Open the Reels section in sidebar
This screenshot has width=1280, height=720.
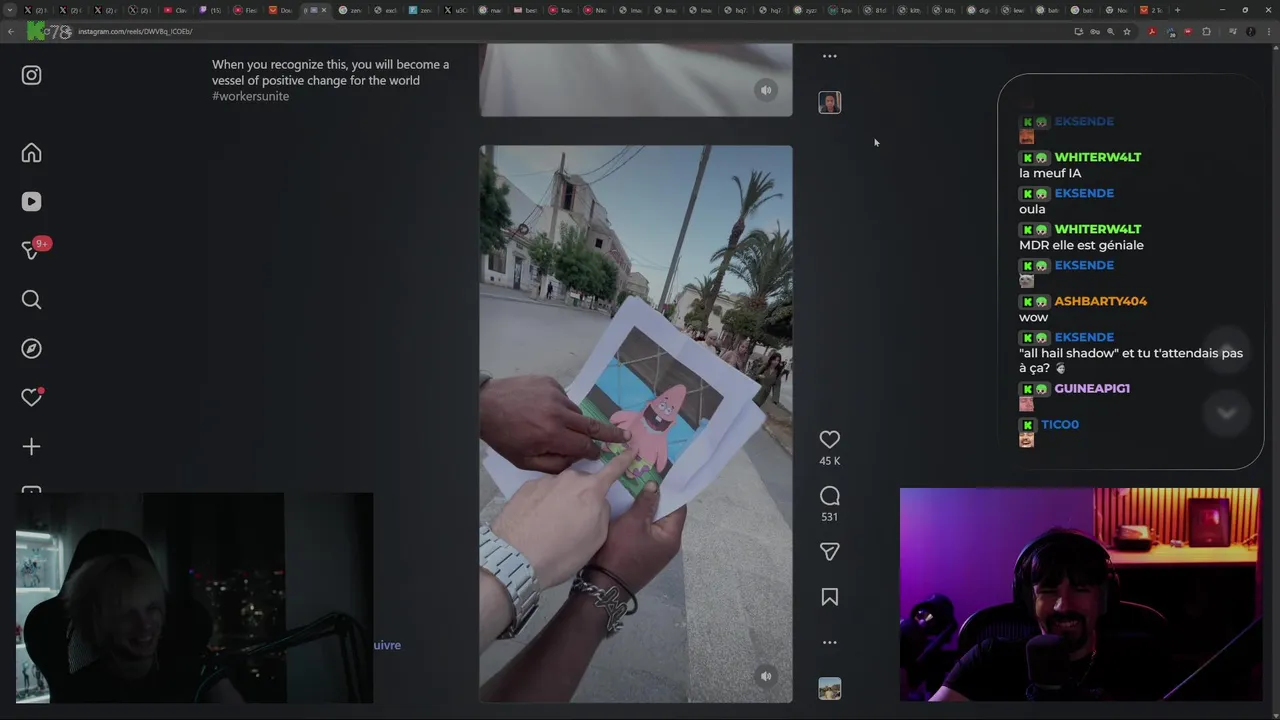31,201
